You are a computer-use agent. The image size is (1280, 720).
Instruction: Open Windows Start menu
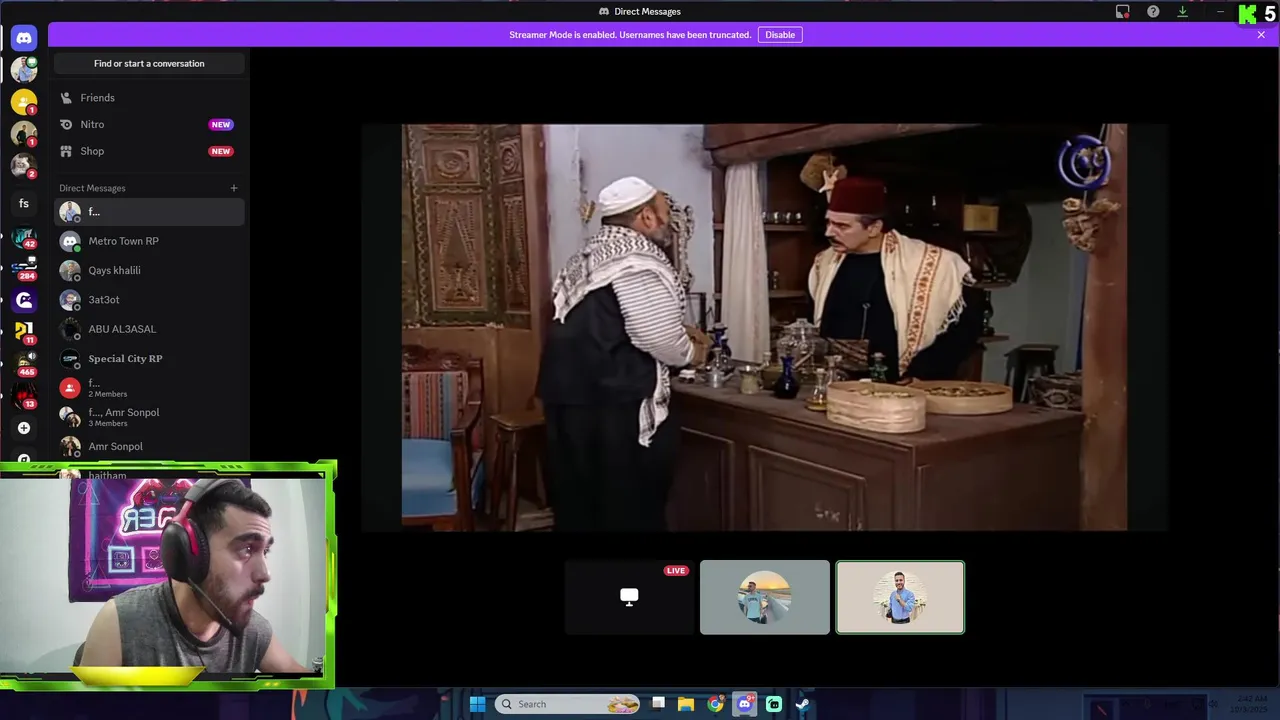coord(477,704)
